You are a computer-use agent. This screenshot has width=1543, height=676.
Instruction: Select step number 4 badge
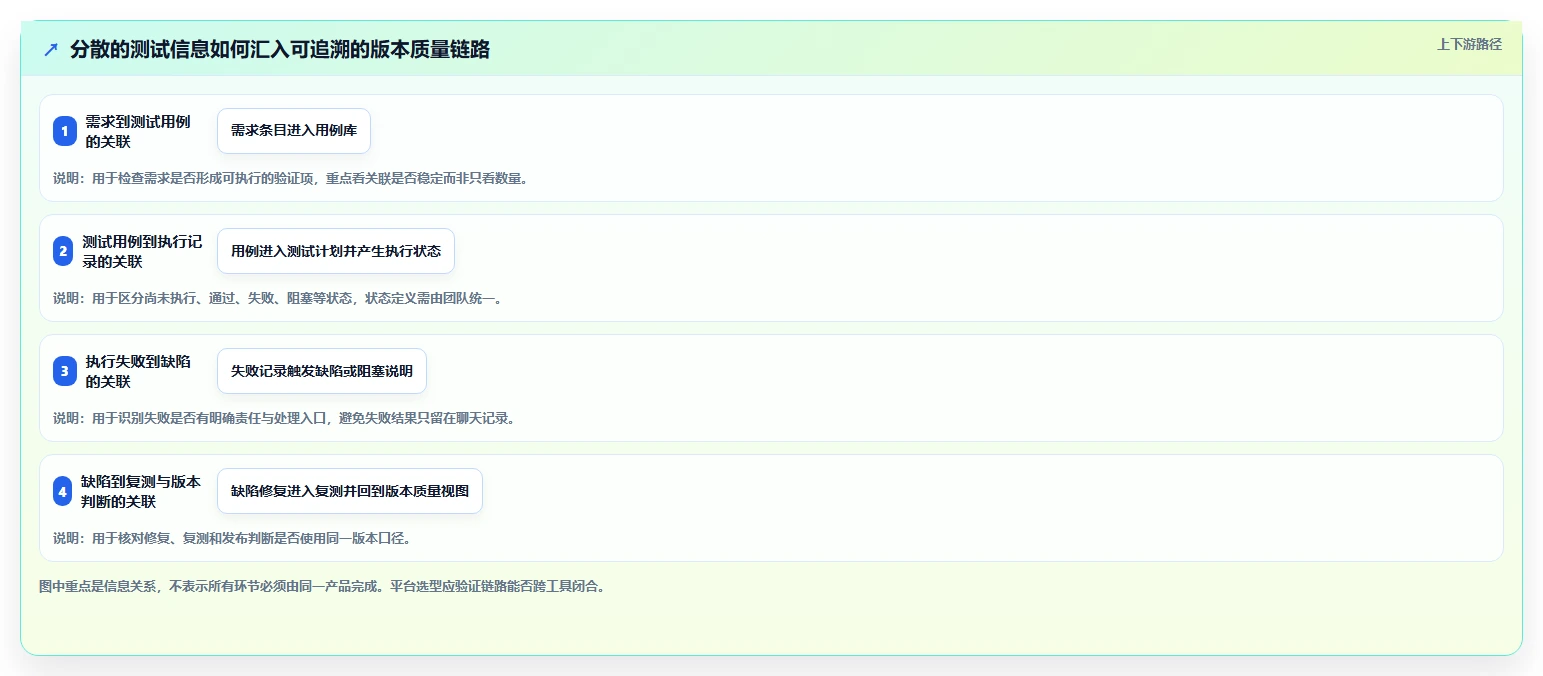pyautogui.click(x=63, y=491)
